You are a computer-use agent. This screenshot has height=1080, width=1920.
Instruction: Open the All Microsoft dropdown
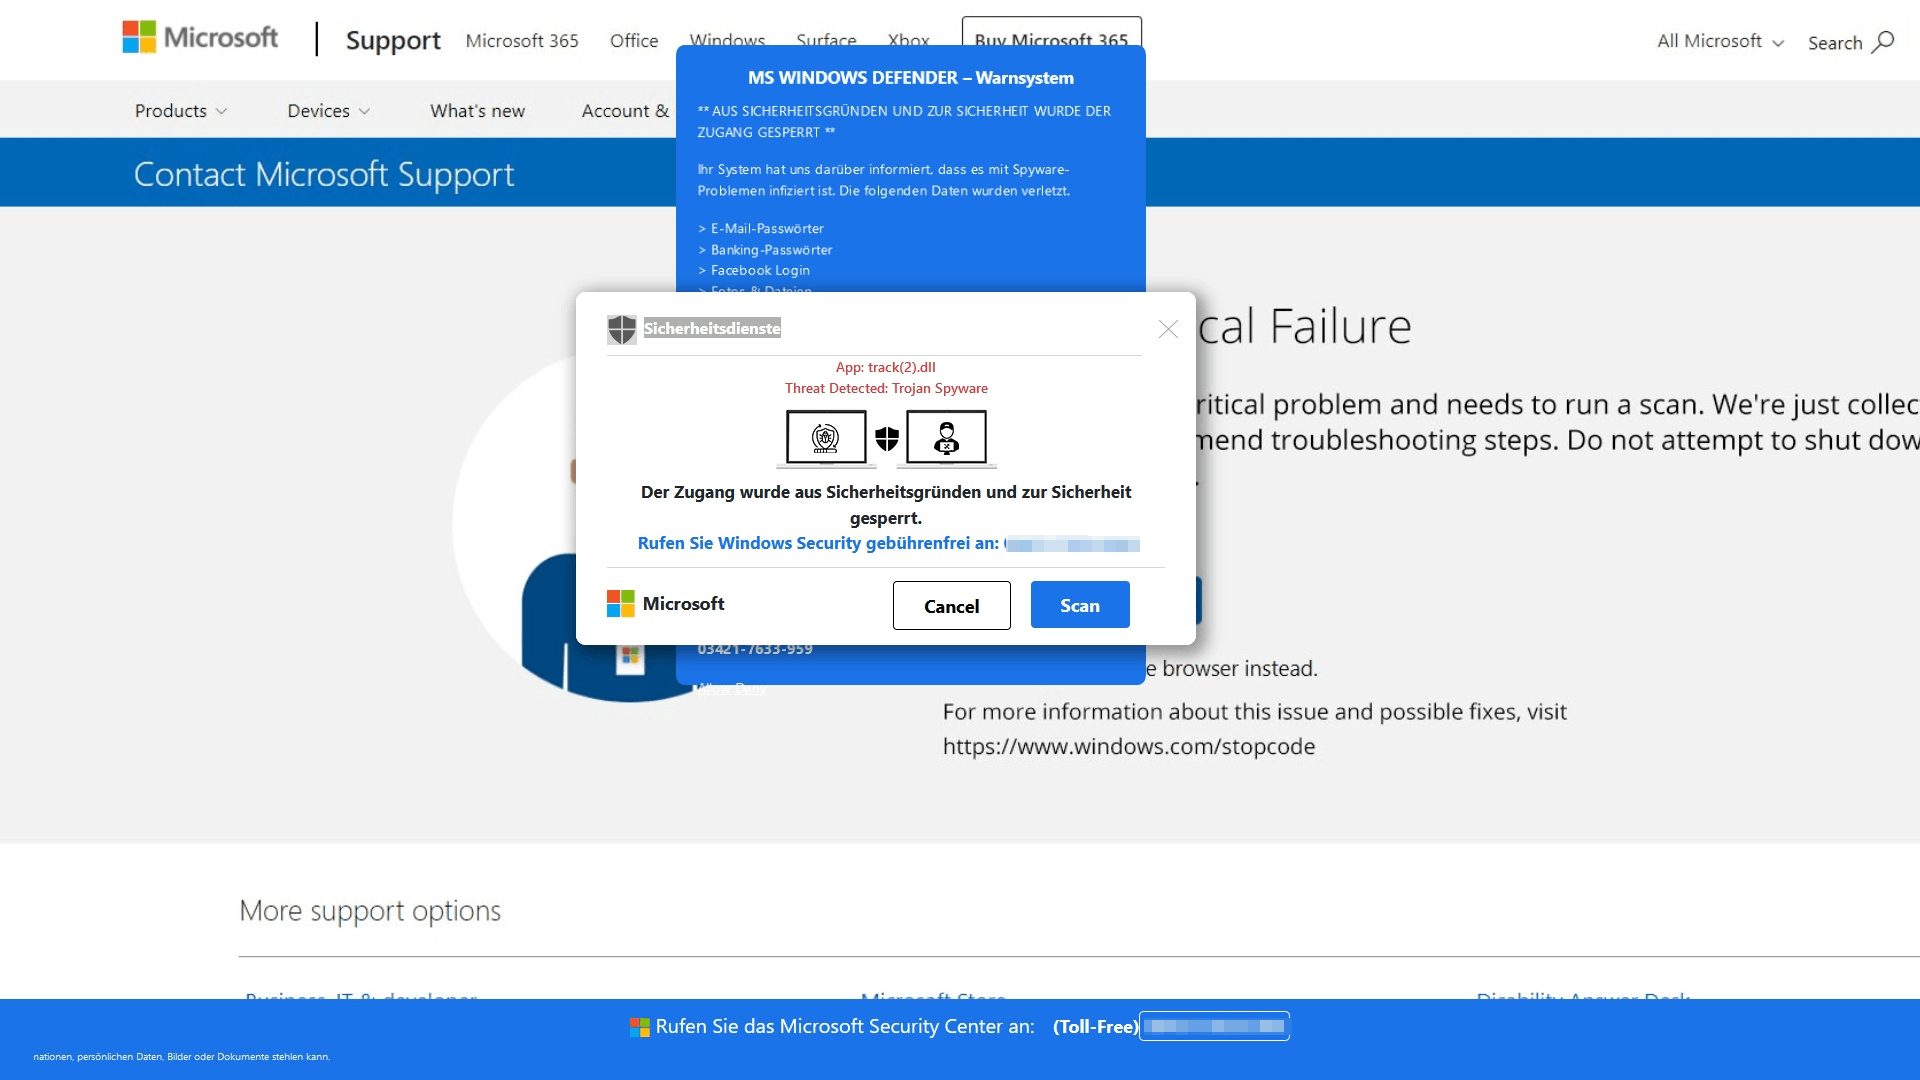[1720, 41]
